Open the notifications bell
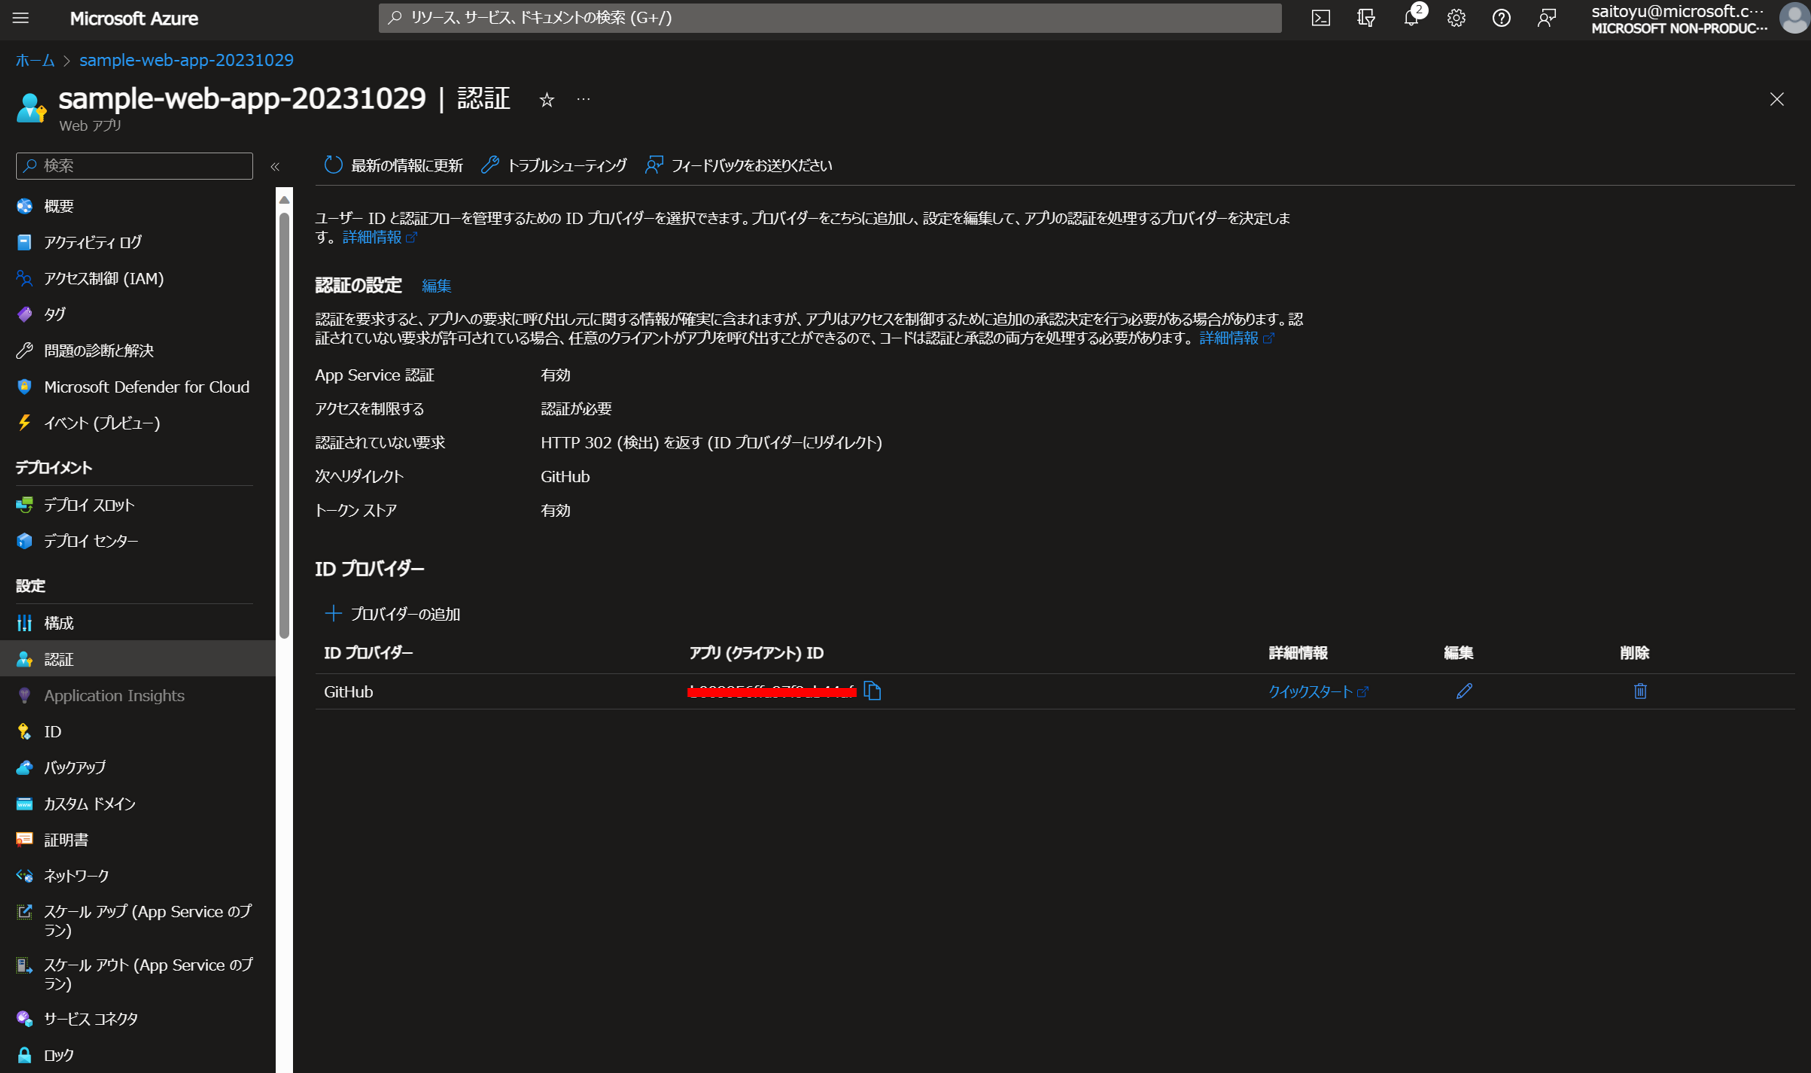 1411,18
